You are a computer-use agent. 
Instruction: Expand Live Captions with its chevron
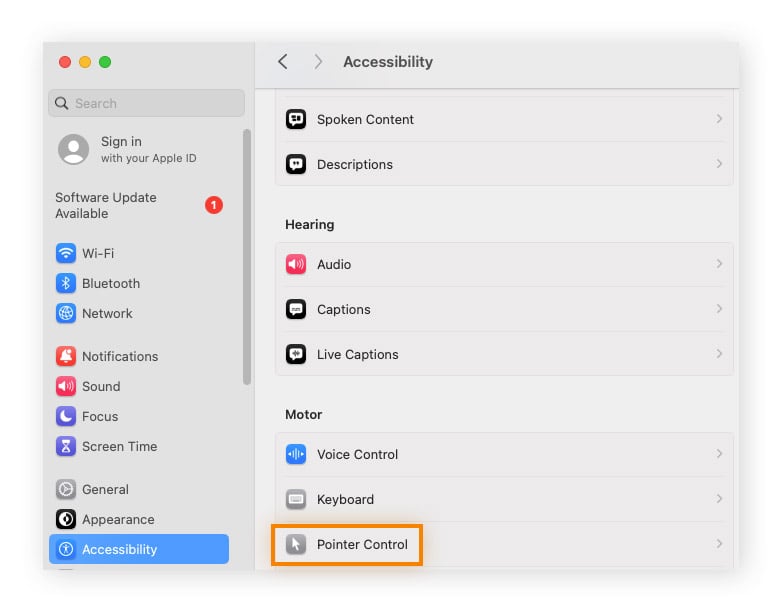(719, 354)
